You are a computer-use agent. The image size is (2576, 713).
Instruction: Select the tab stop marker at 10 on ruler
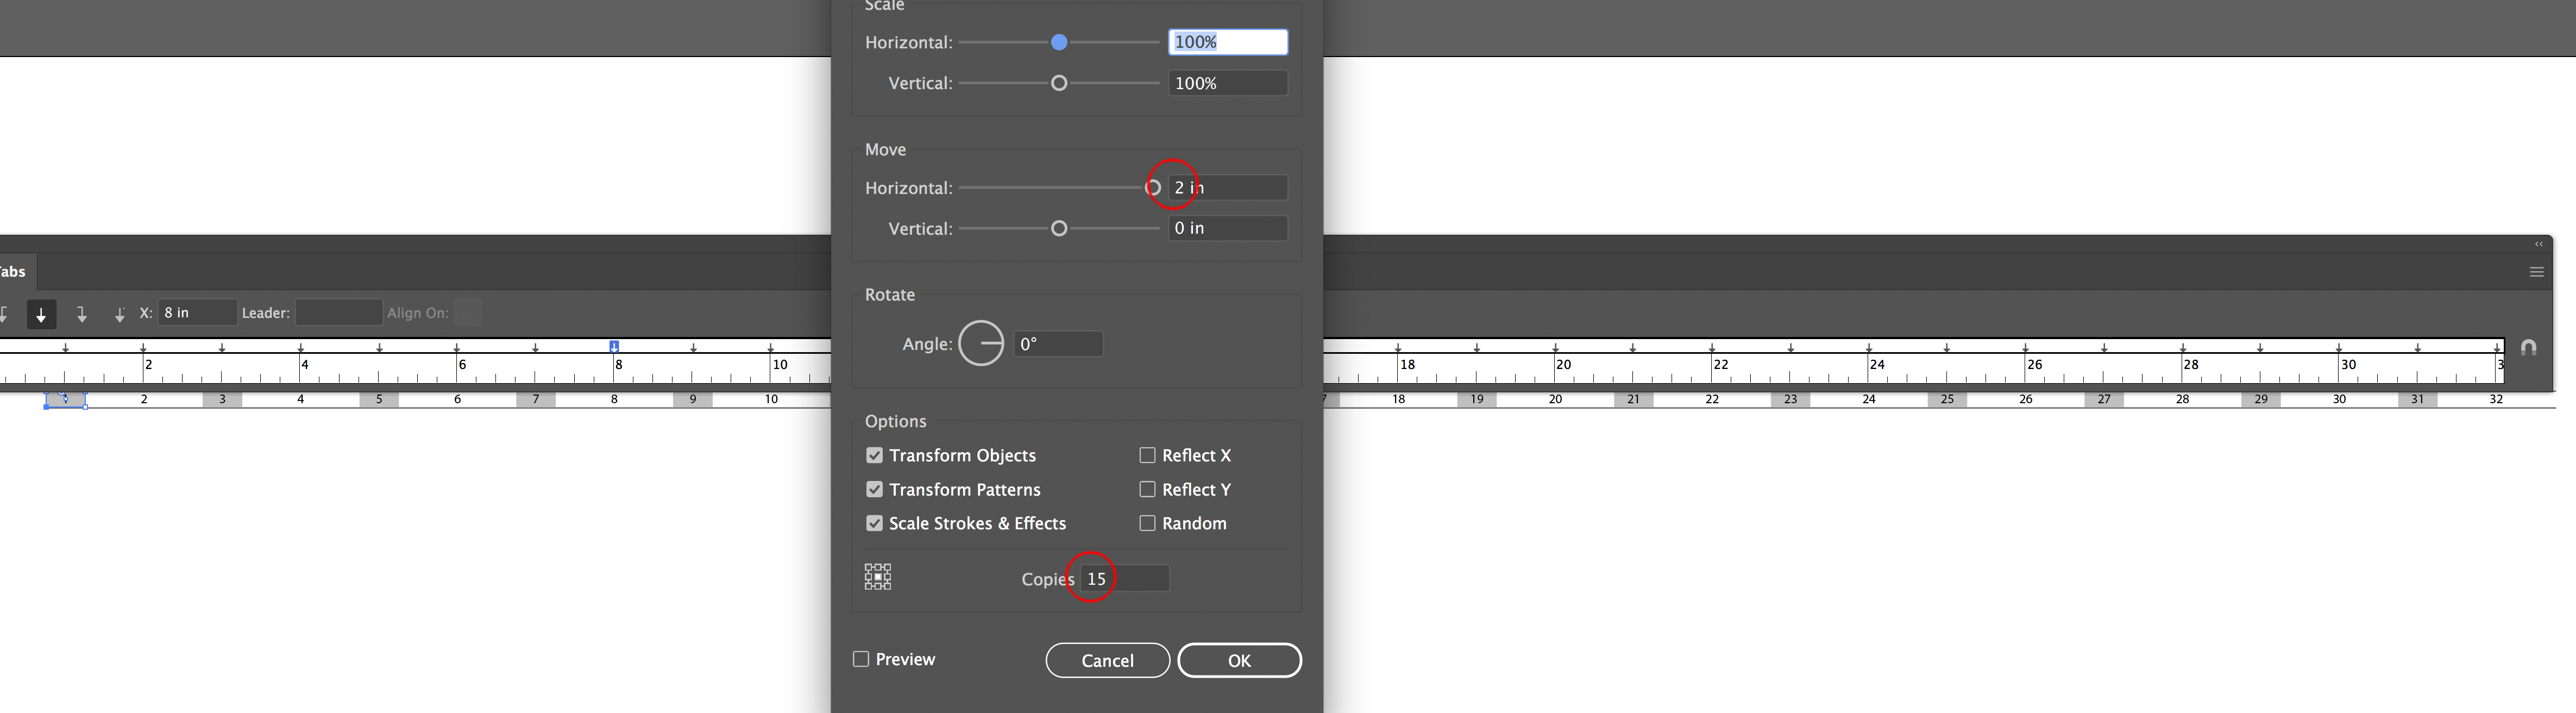[771, 347]
